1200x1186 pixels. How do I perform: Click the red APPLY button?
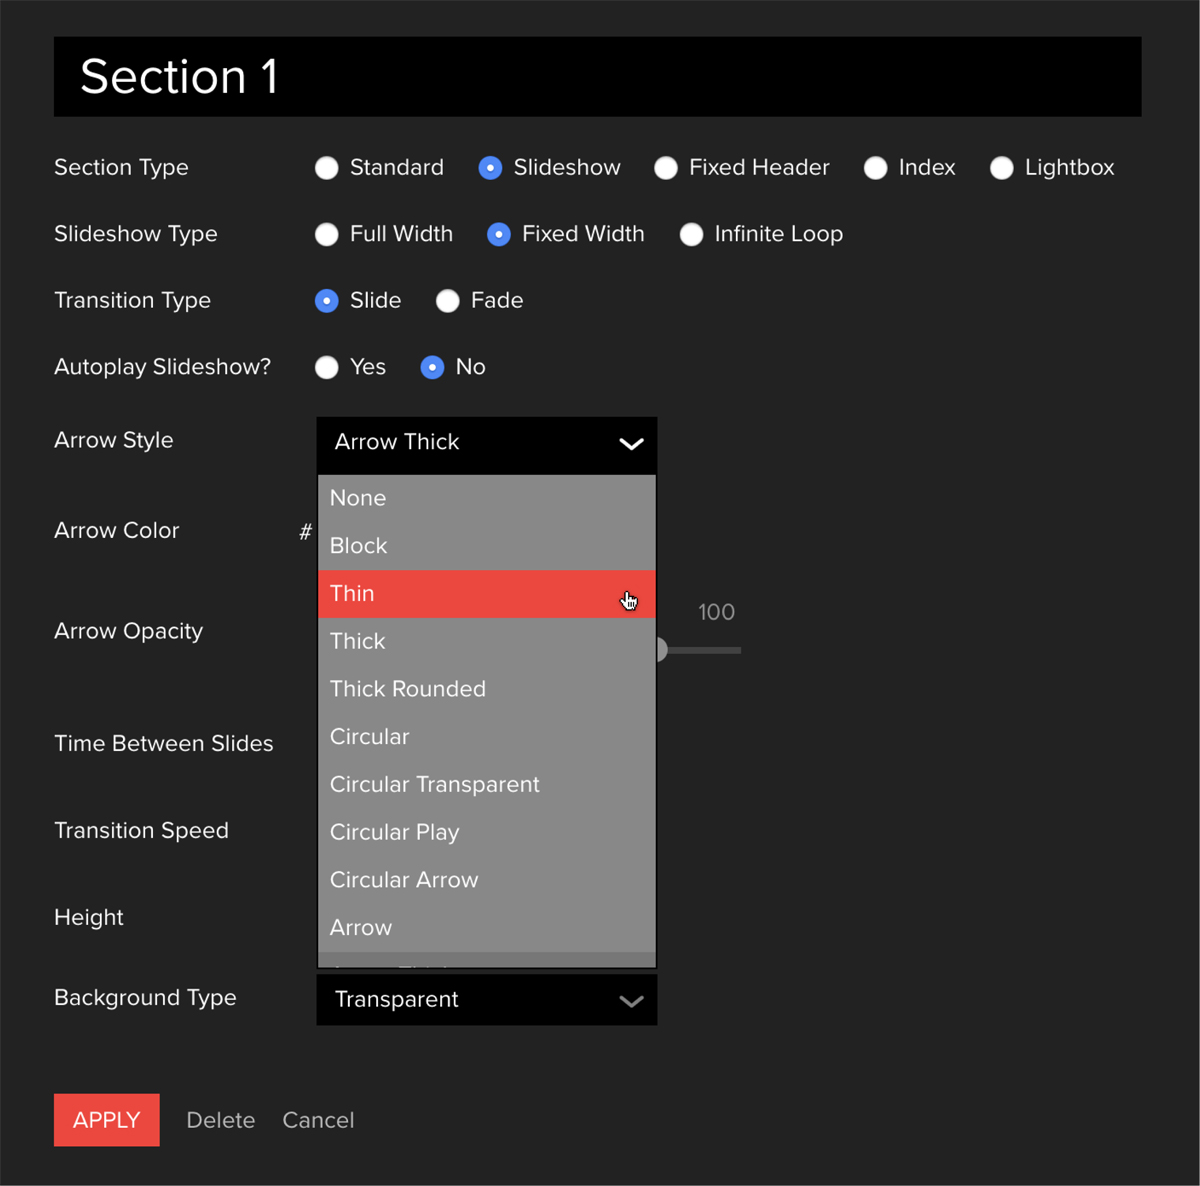click(107, 1120)
